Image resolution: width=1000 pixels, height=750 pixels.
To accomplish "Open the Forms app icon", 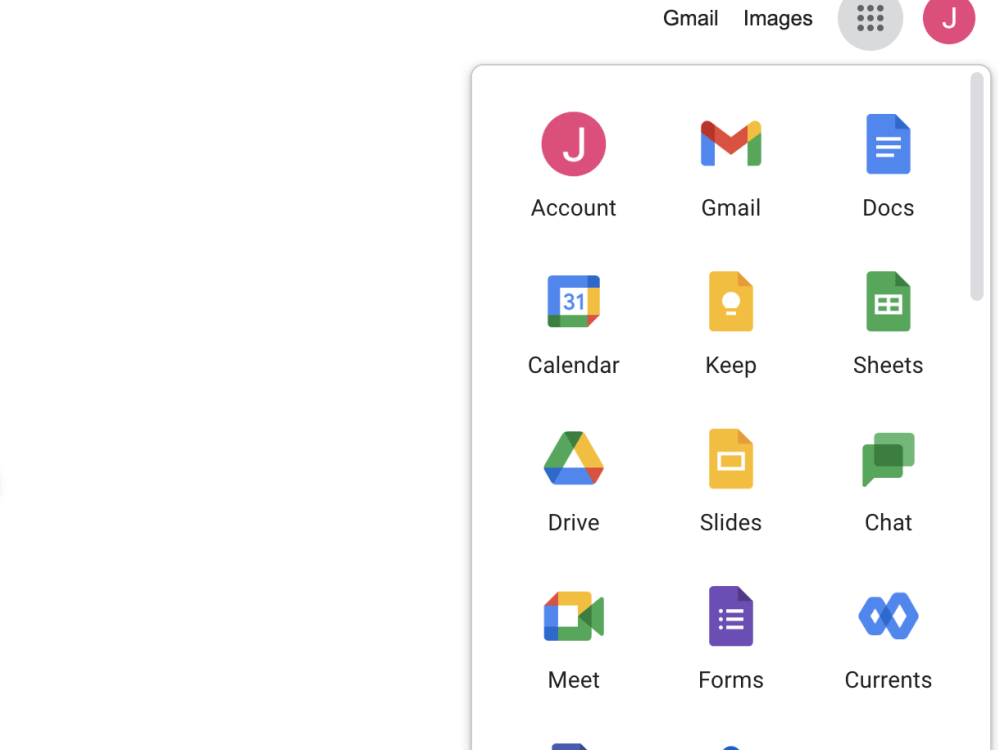I will pyautogui.click(x=731, y=616).
